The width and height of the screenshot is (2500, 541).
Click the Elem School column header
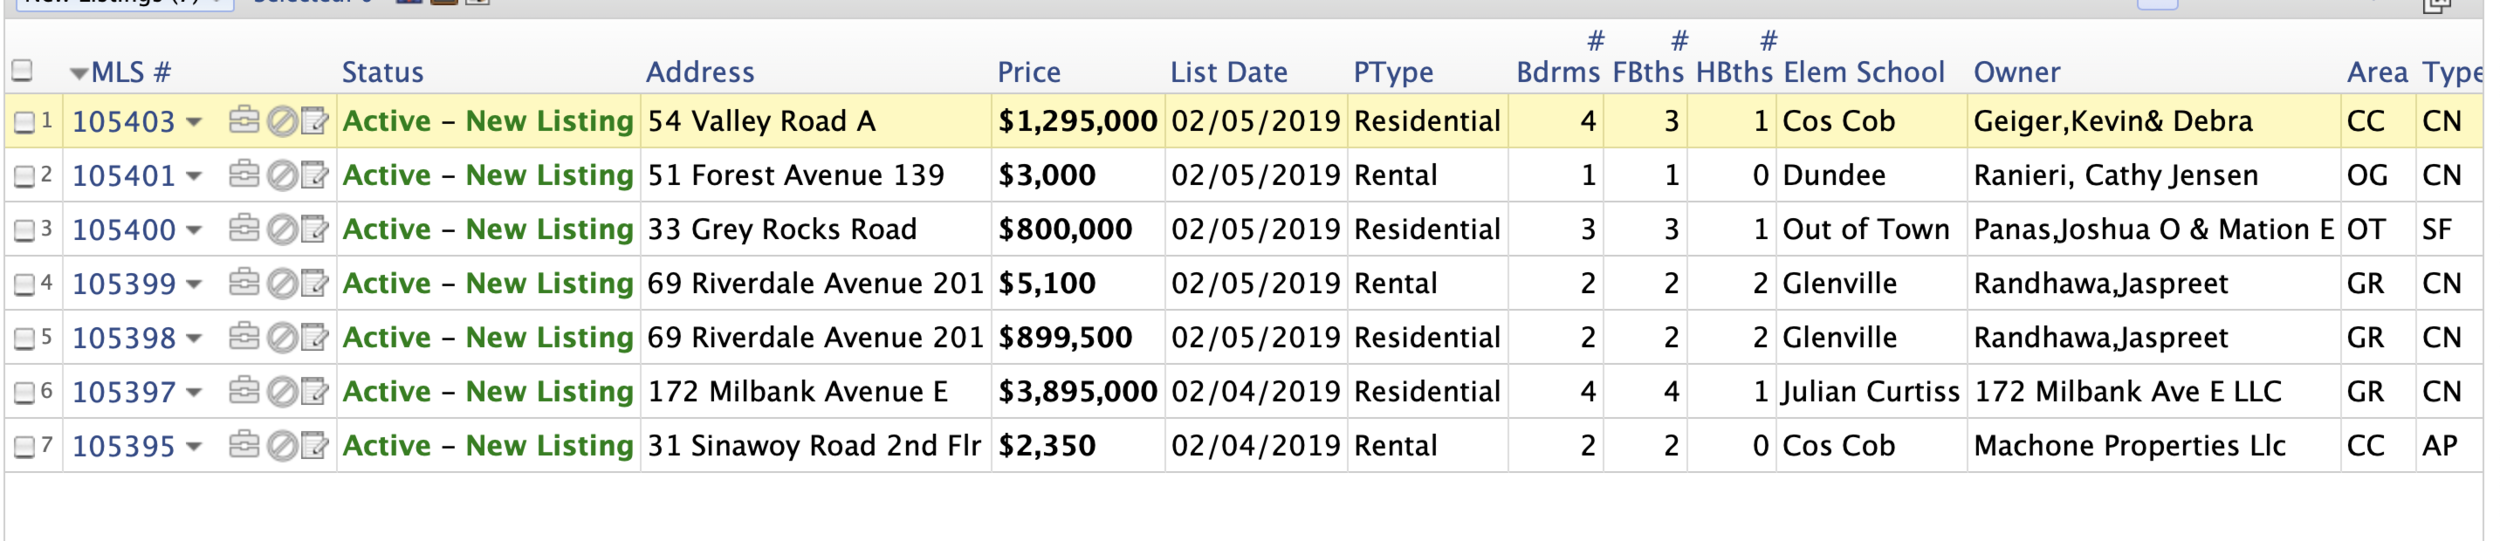(x=1864, y=72)
